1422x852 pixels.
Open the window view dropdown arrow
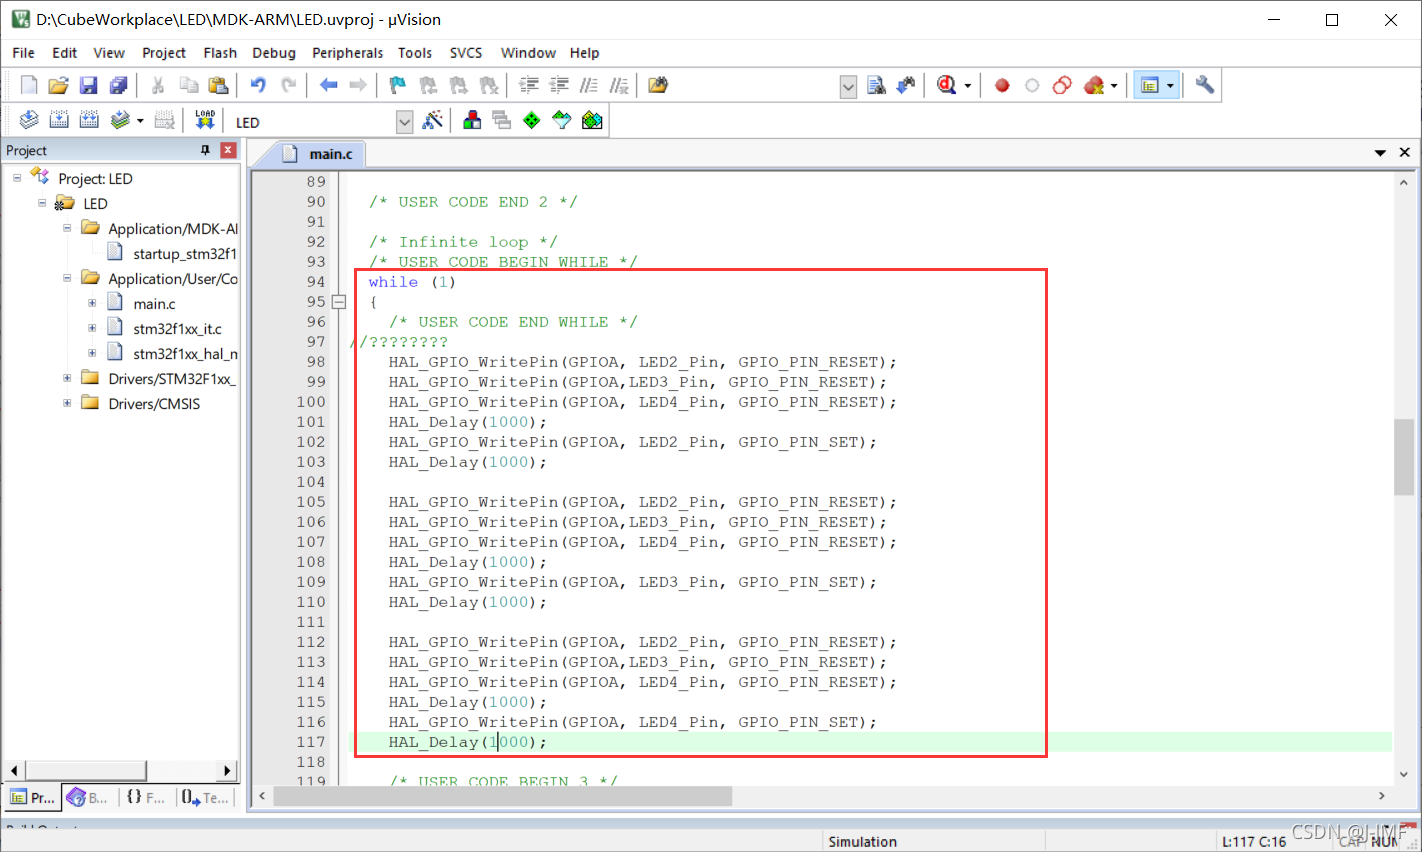(x=1170, y=86)
